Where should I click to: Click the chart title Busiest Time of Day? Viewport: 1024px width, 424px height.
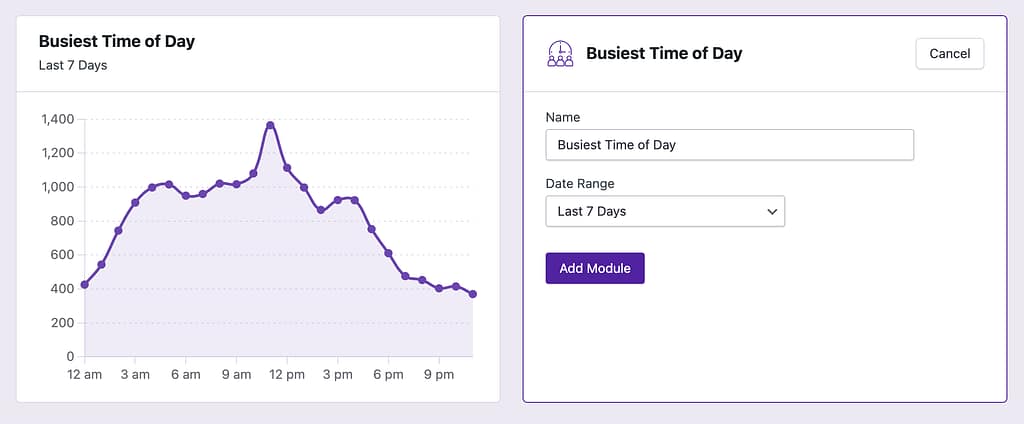click(x=116, y=41)
